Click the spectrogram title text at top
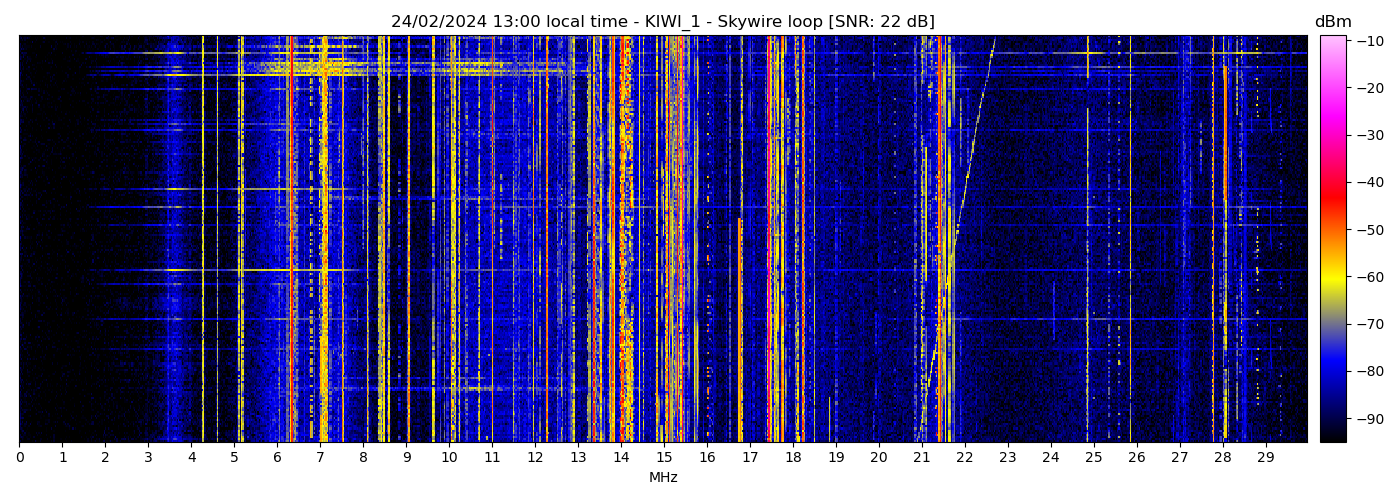The height and width of the screenshot is (500, 1400). [662, 22]
